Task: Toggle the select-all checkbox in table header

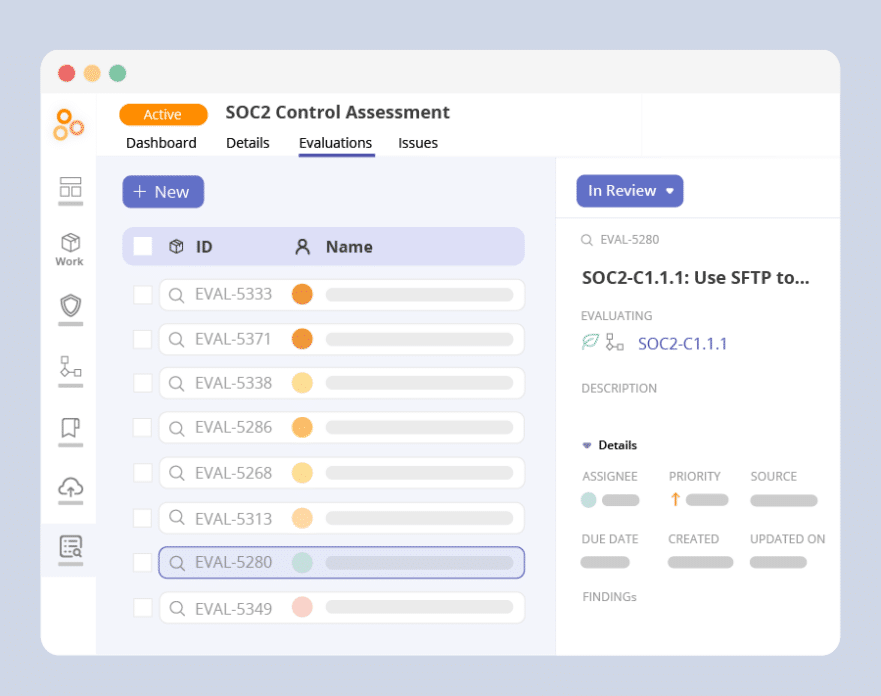Action: coord(143,247)
